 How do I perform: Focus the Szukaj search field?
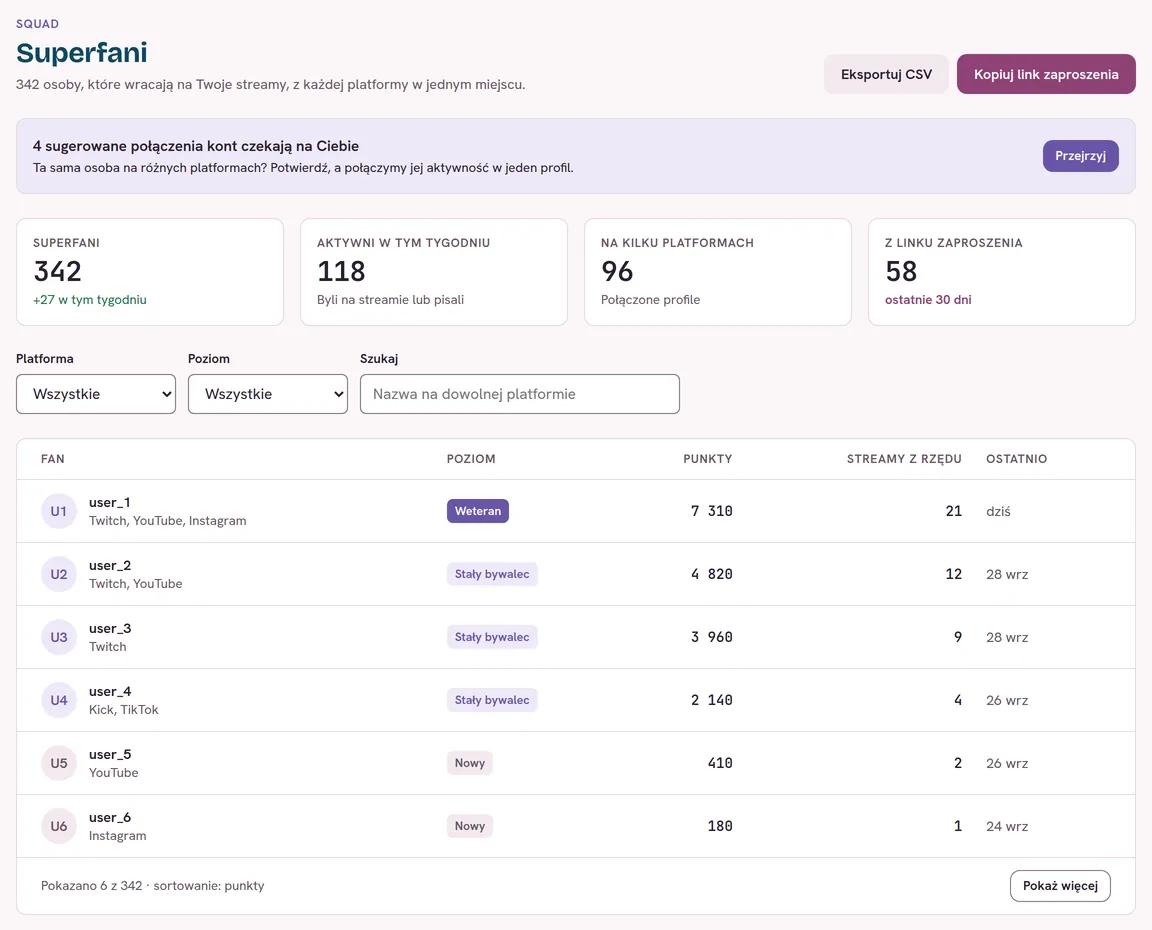click(x=520, y=394)
